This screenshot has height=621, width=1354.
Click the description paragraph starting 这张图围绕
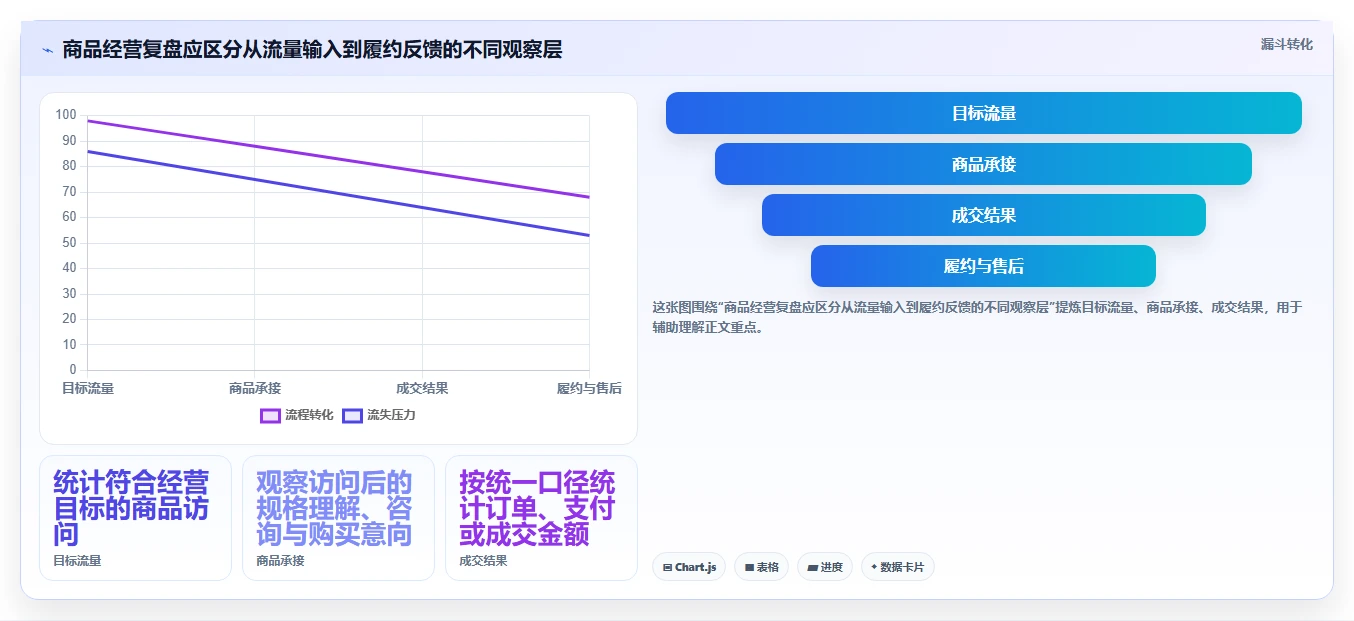977,317
